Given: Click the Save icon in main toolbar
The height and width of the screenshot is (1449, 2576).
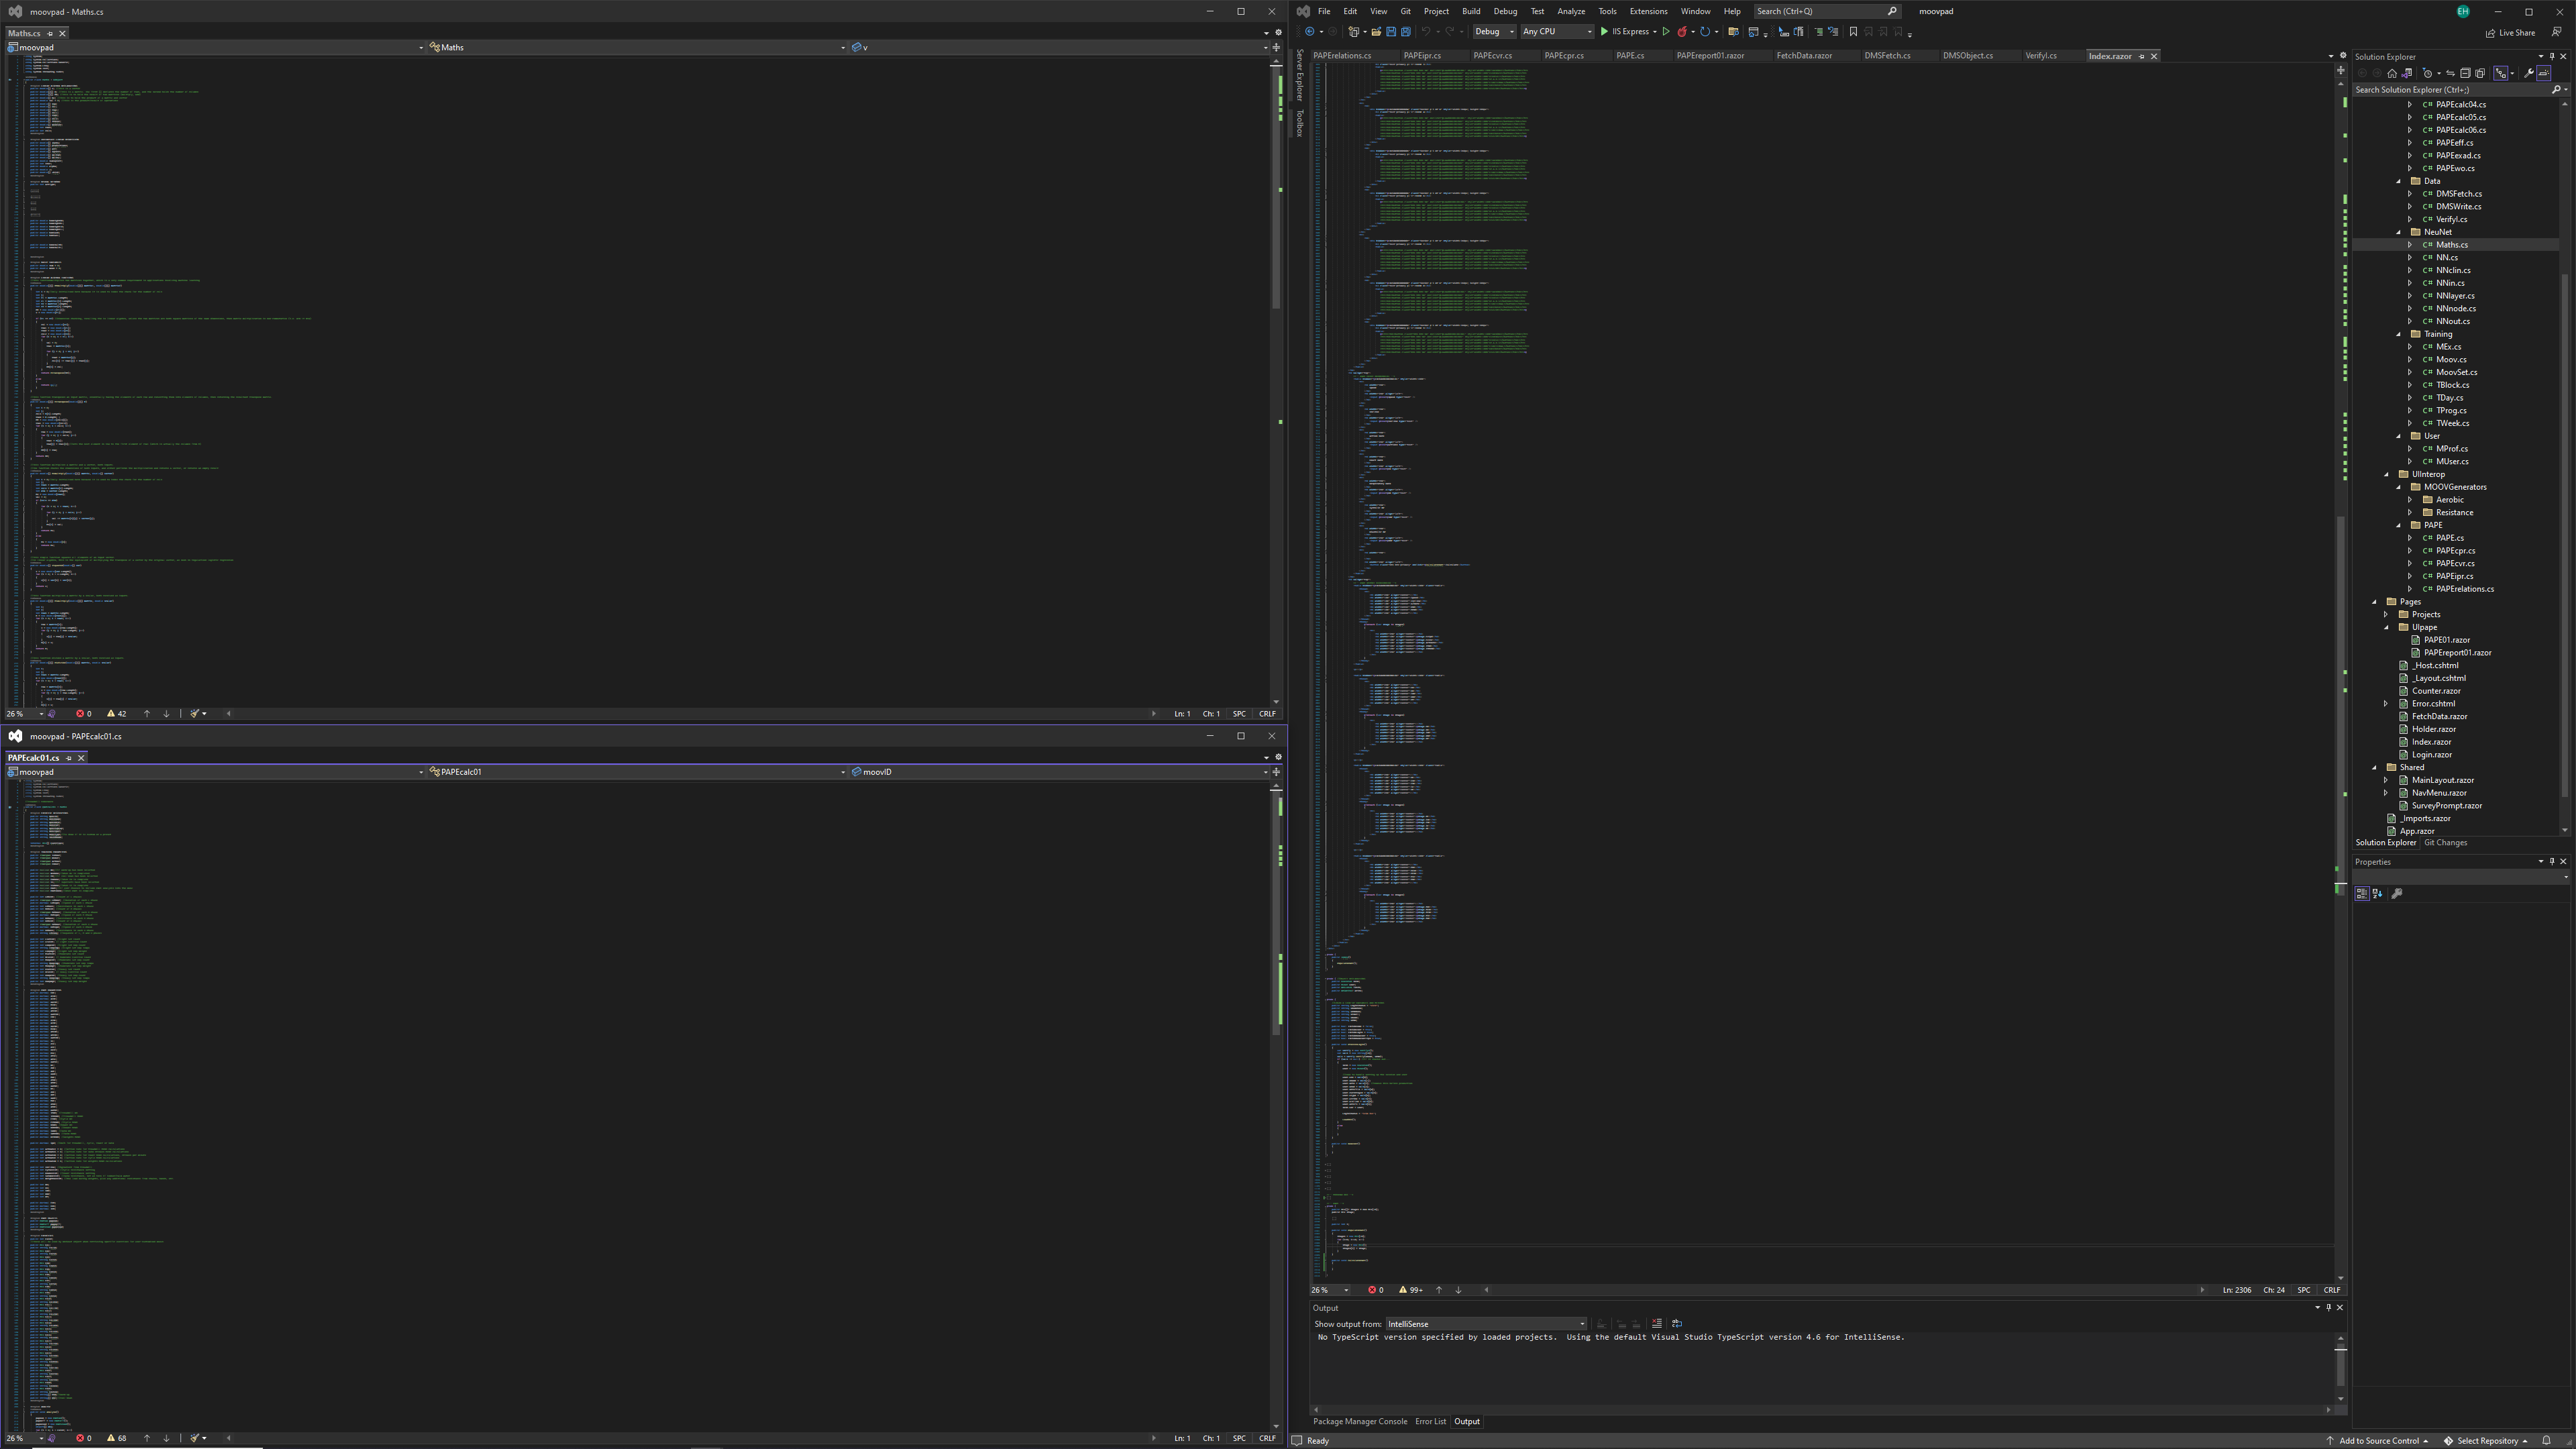Looking at the screenshot, I should (x=1392, y=32).
